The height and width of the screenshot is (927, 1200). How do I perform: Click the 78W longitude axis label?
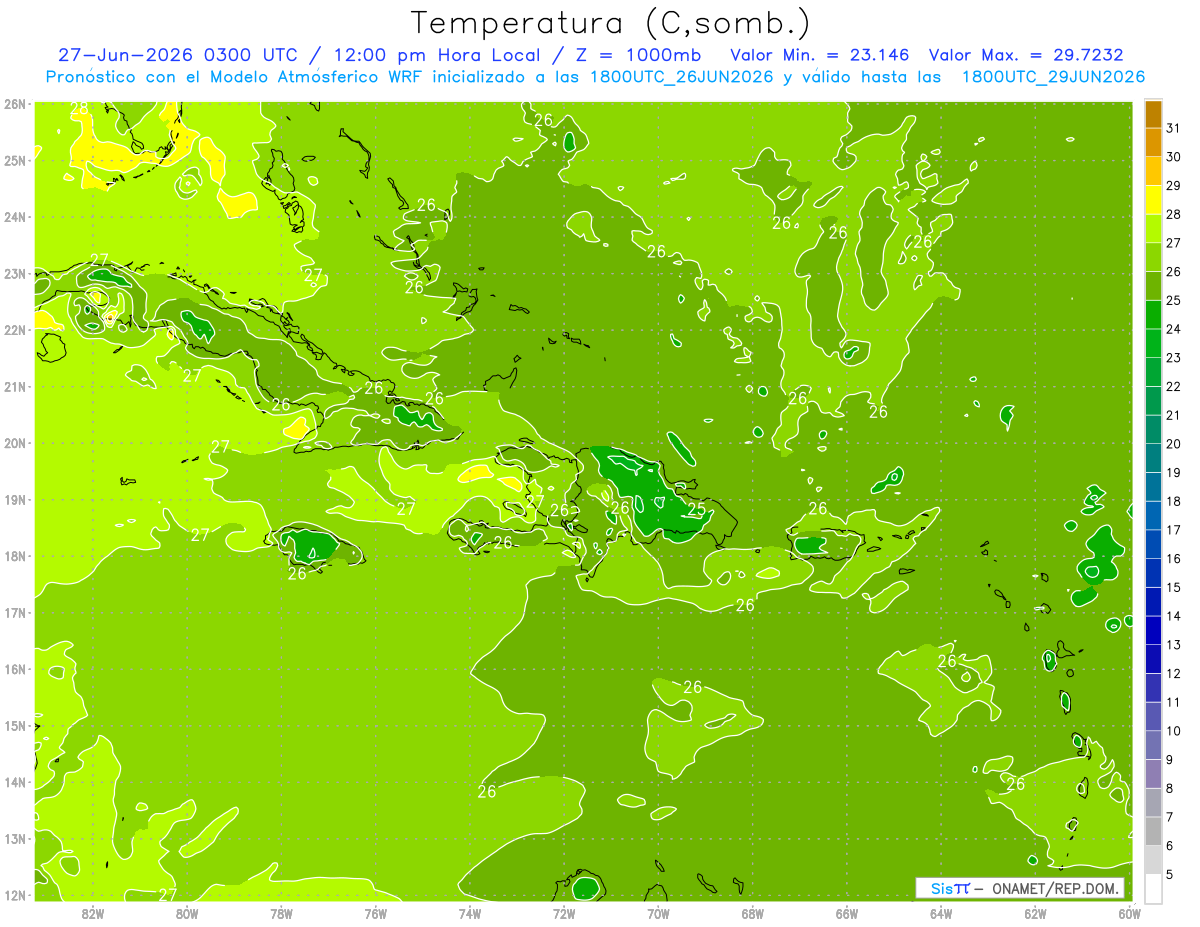[x=281, y=913]
